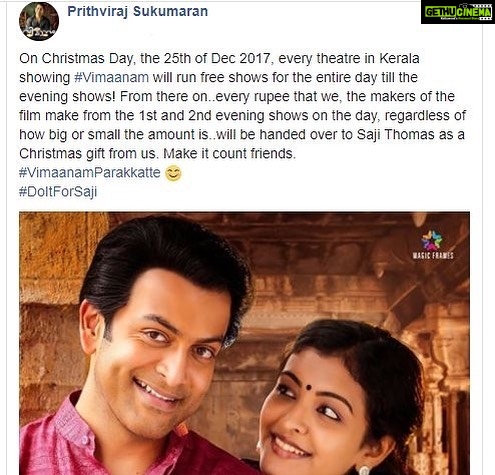Viewport: 495px width, 475px height.
Task: Click the colorful Magic Frames star icon
Action: [431, 240]
